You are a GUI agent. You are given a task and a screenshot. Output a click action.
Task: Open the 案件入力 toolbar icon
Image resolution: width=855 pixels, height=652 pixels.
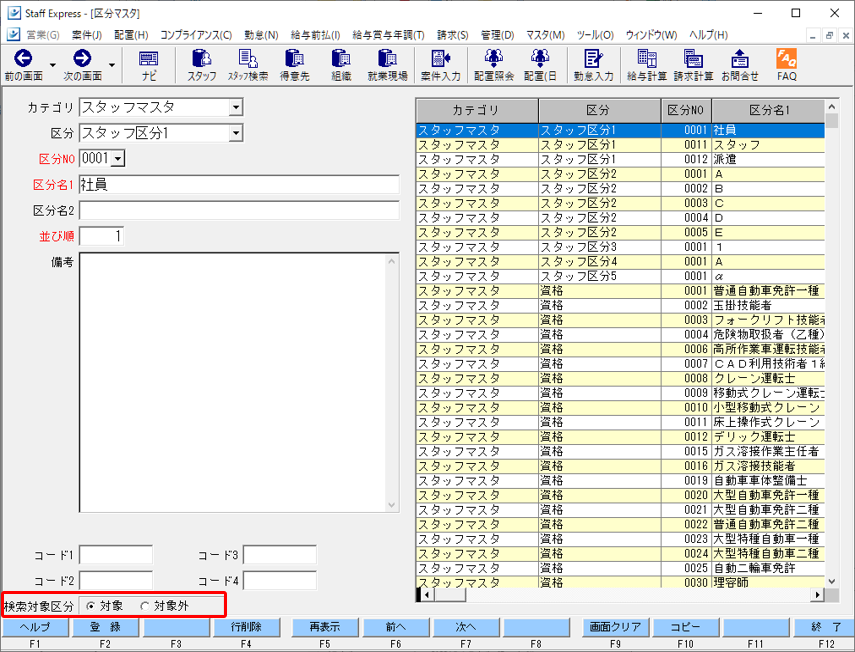(441, 65)
